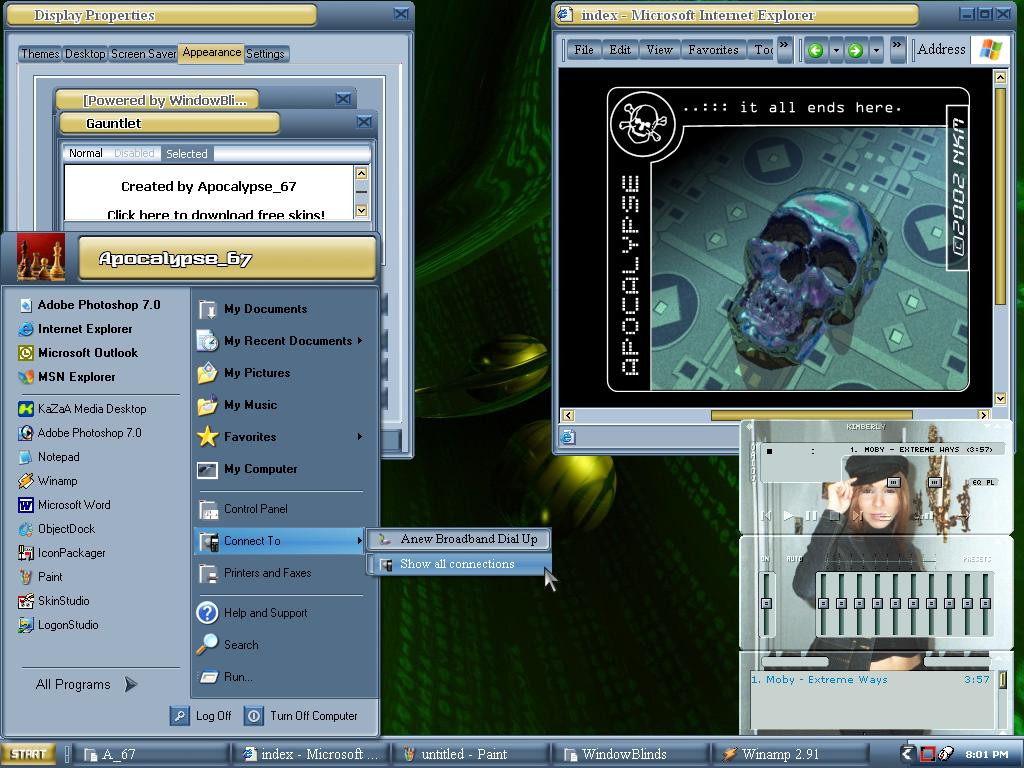Viewport: 1024px width, 768px height.
Task: Open IE's Favorites menu in menu bar
Action: 713,50
